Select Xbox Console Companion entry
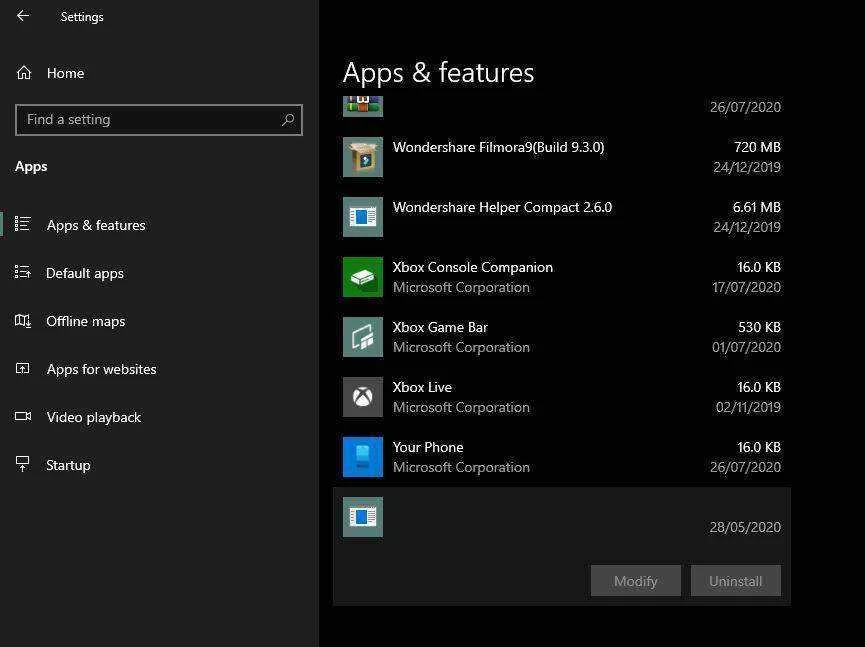Viewport: 865px width, 647px height. click(x=562, y=277)
